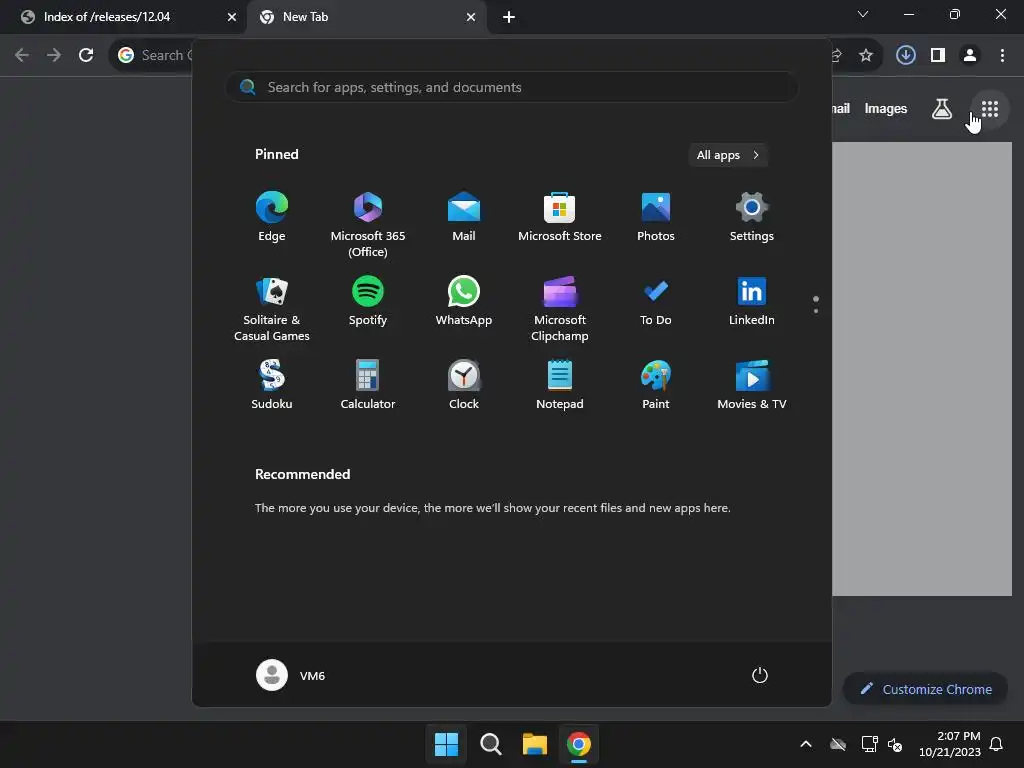Open the Spotify app
Screen dimensions: 1024x768
coord(368,301)
